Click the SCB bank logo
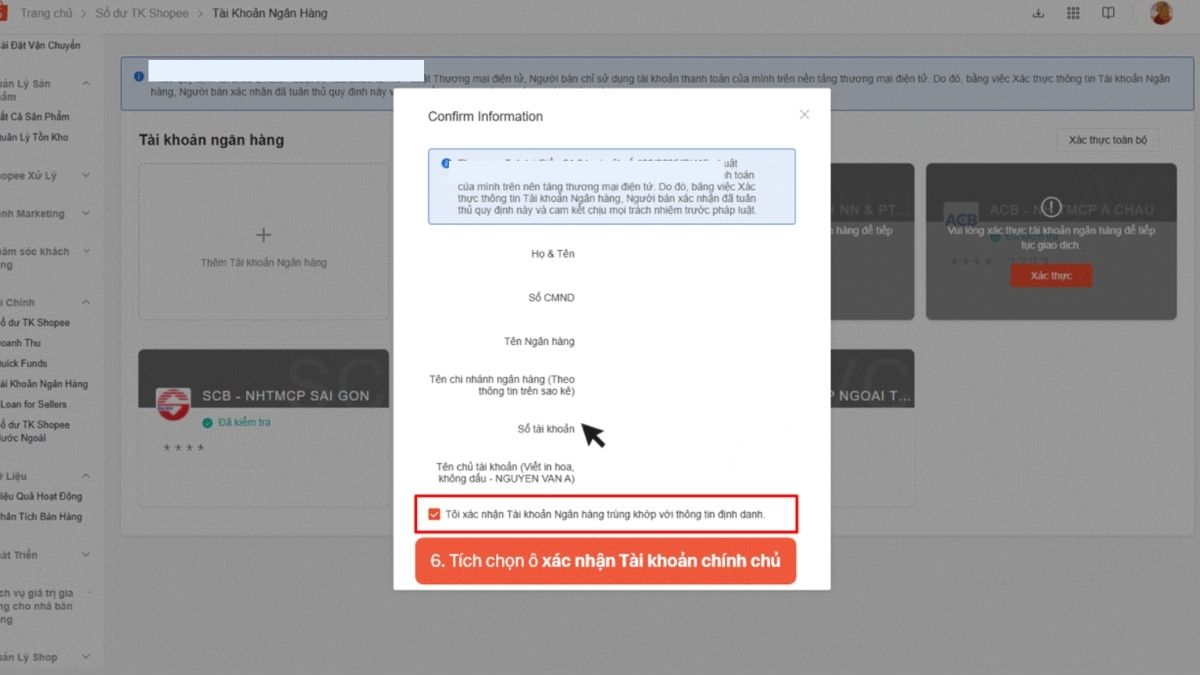Image resolution: width=1200 pixels, height=675 pixels. 173,403
